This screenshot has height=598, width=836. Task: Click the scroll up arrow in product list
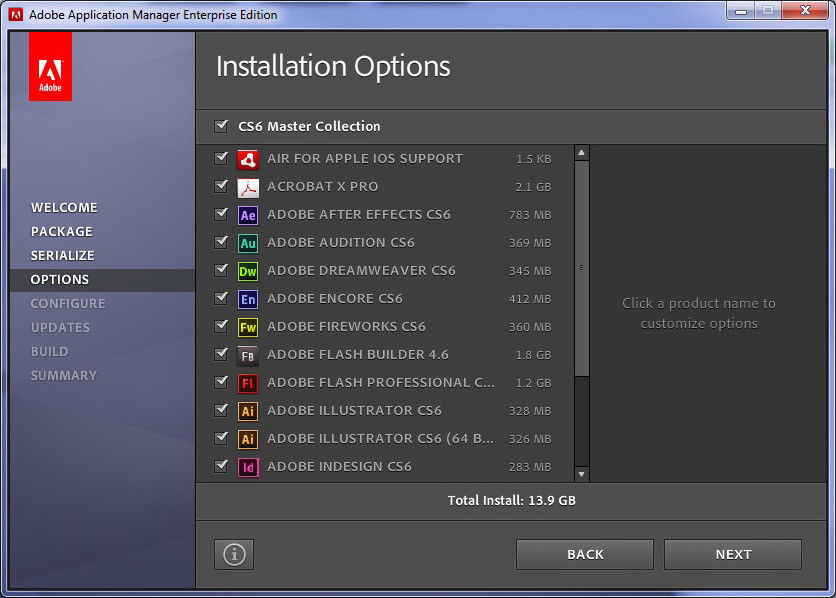click(582, 153)
